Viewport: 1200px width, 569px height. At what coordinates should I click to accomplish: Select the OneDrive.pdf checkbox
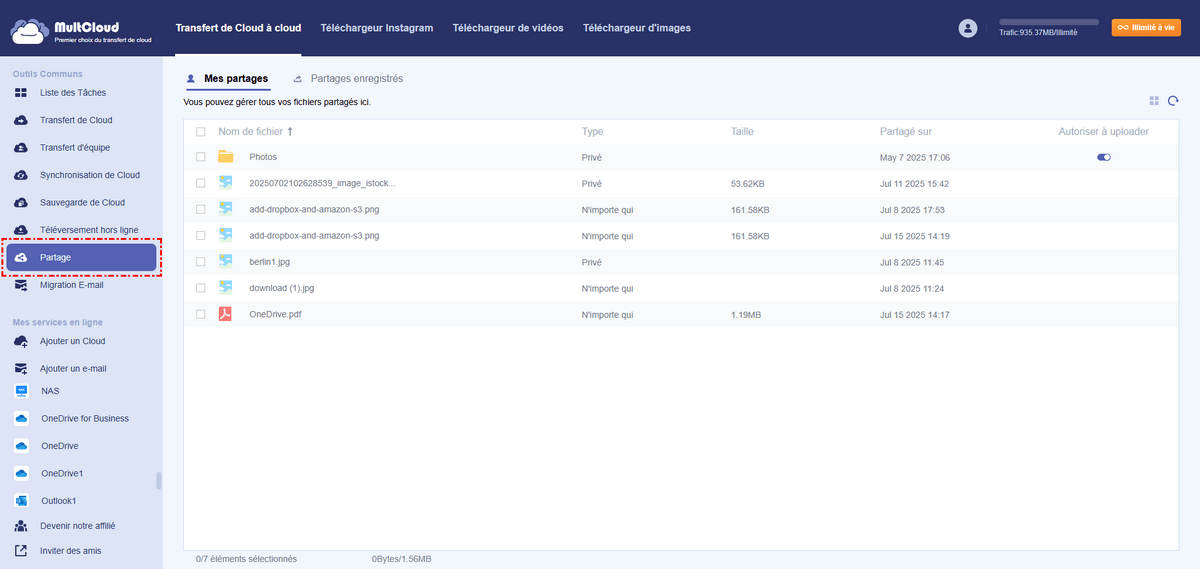(x=201, y=314)
